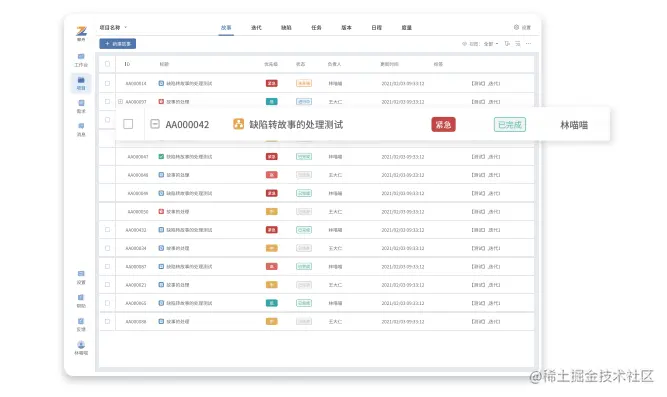This screenshot has width=667, height=397.
Task: Click the eye icon before 视图
Action: coord(464,44)
